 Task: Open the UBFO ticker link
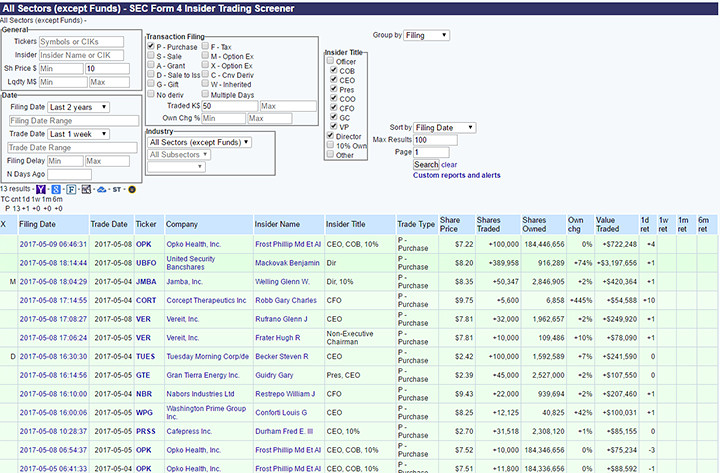tap(146, 263)
